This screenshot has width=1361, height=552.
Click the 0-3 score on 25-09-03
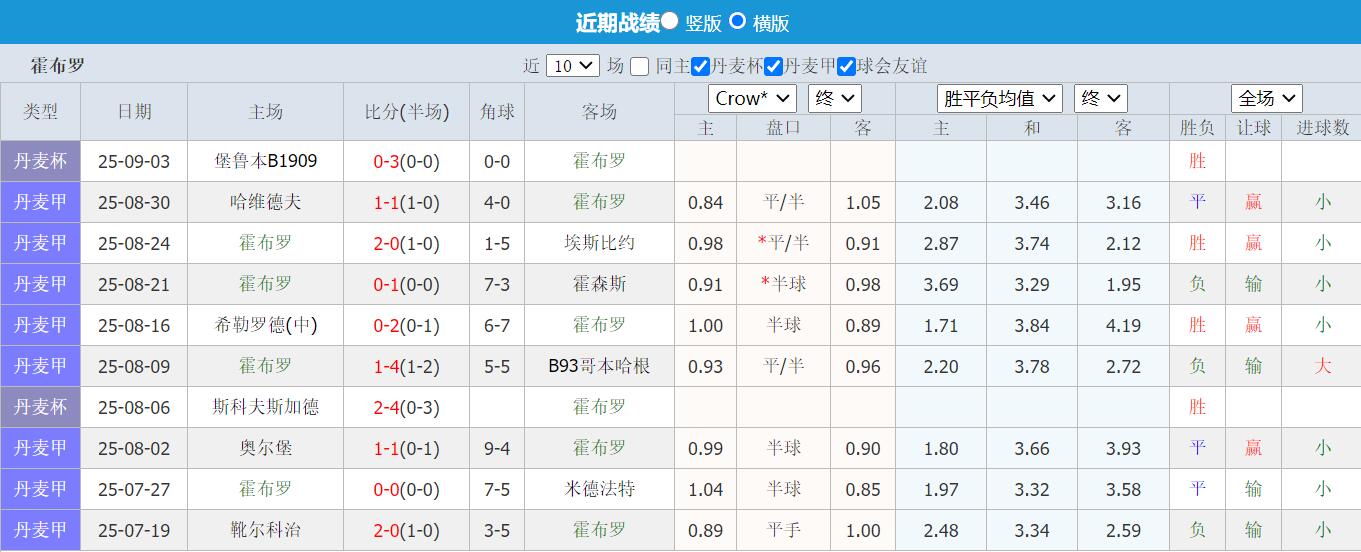click(x=386, y=161)
